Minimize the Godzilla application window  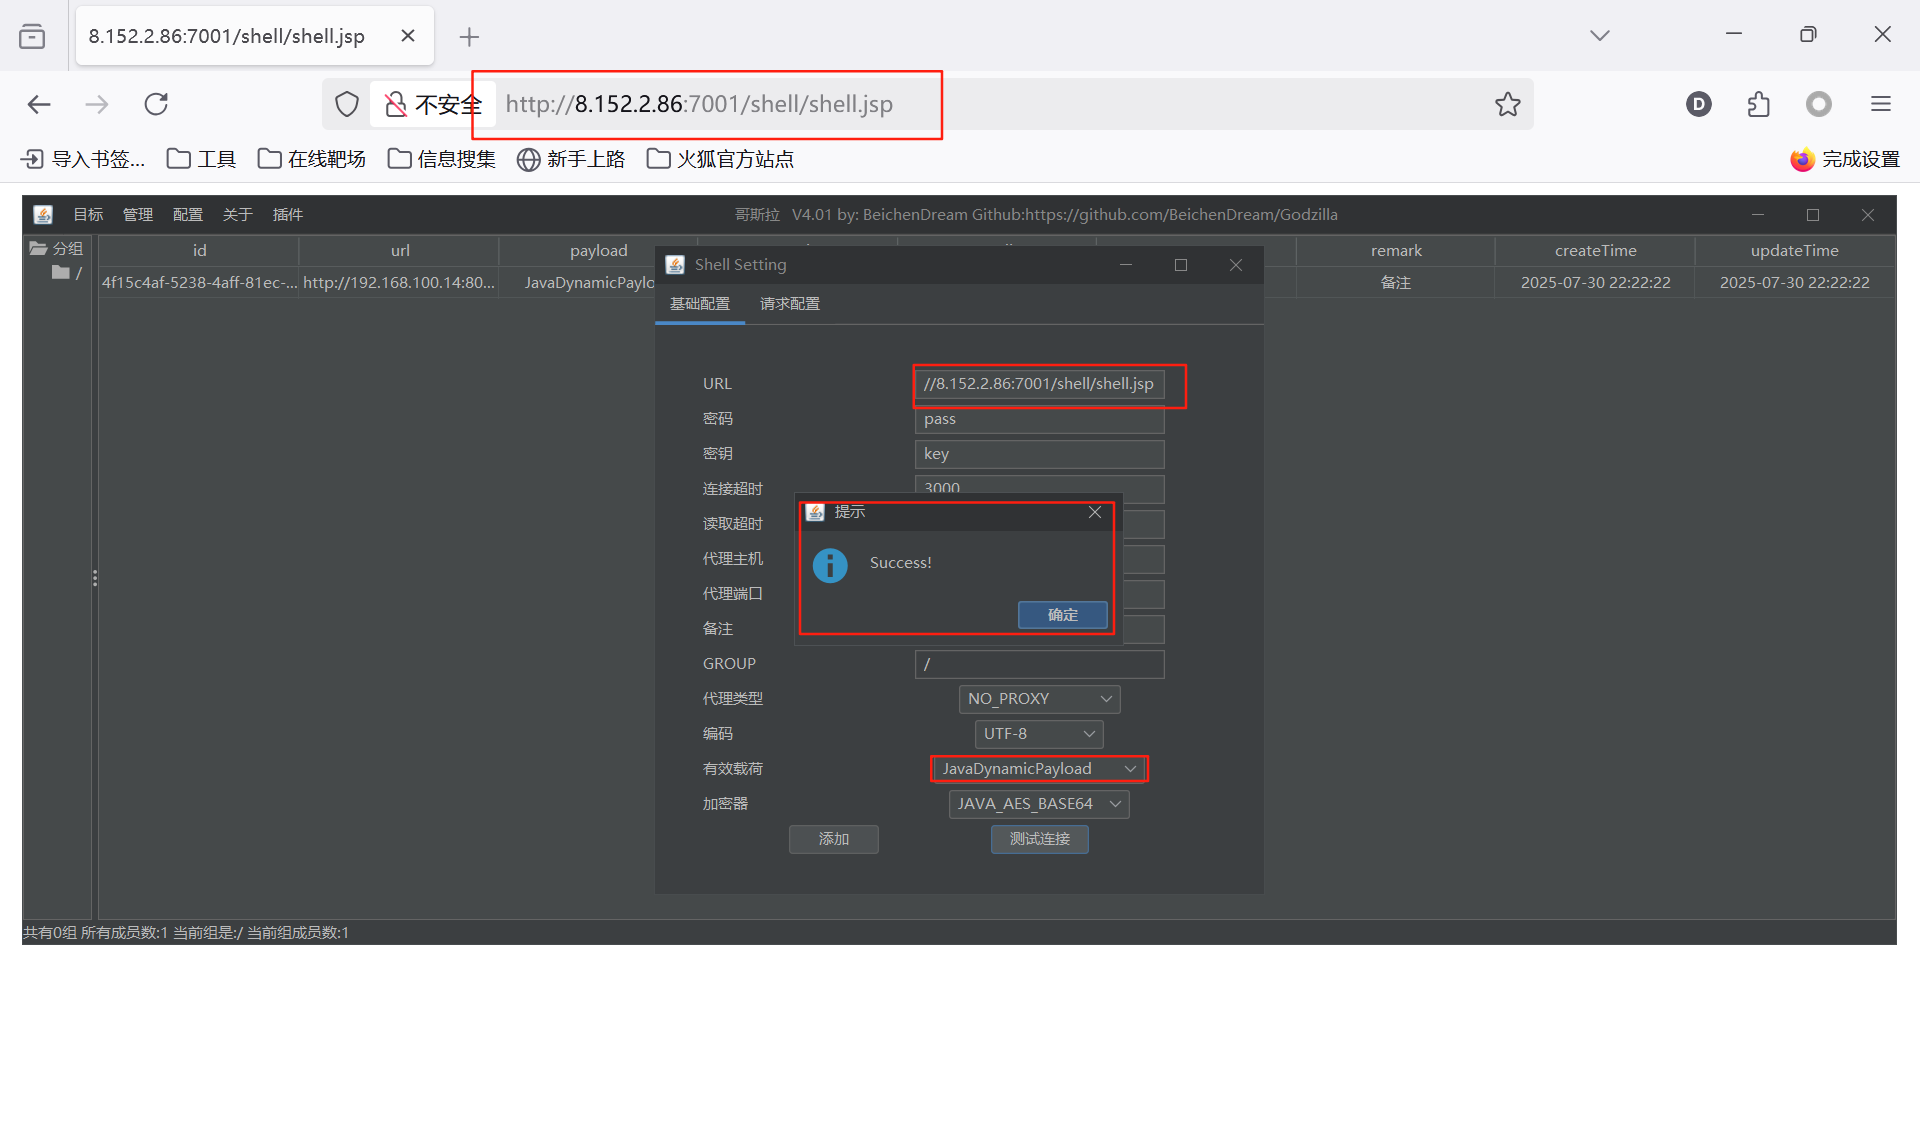click(x=1758, y=215)
